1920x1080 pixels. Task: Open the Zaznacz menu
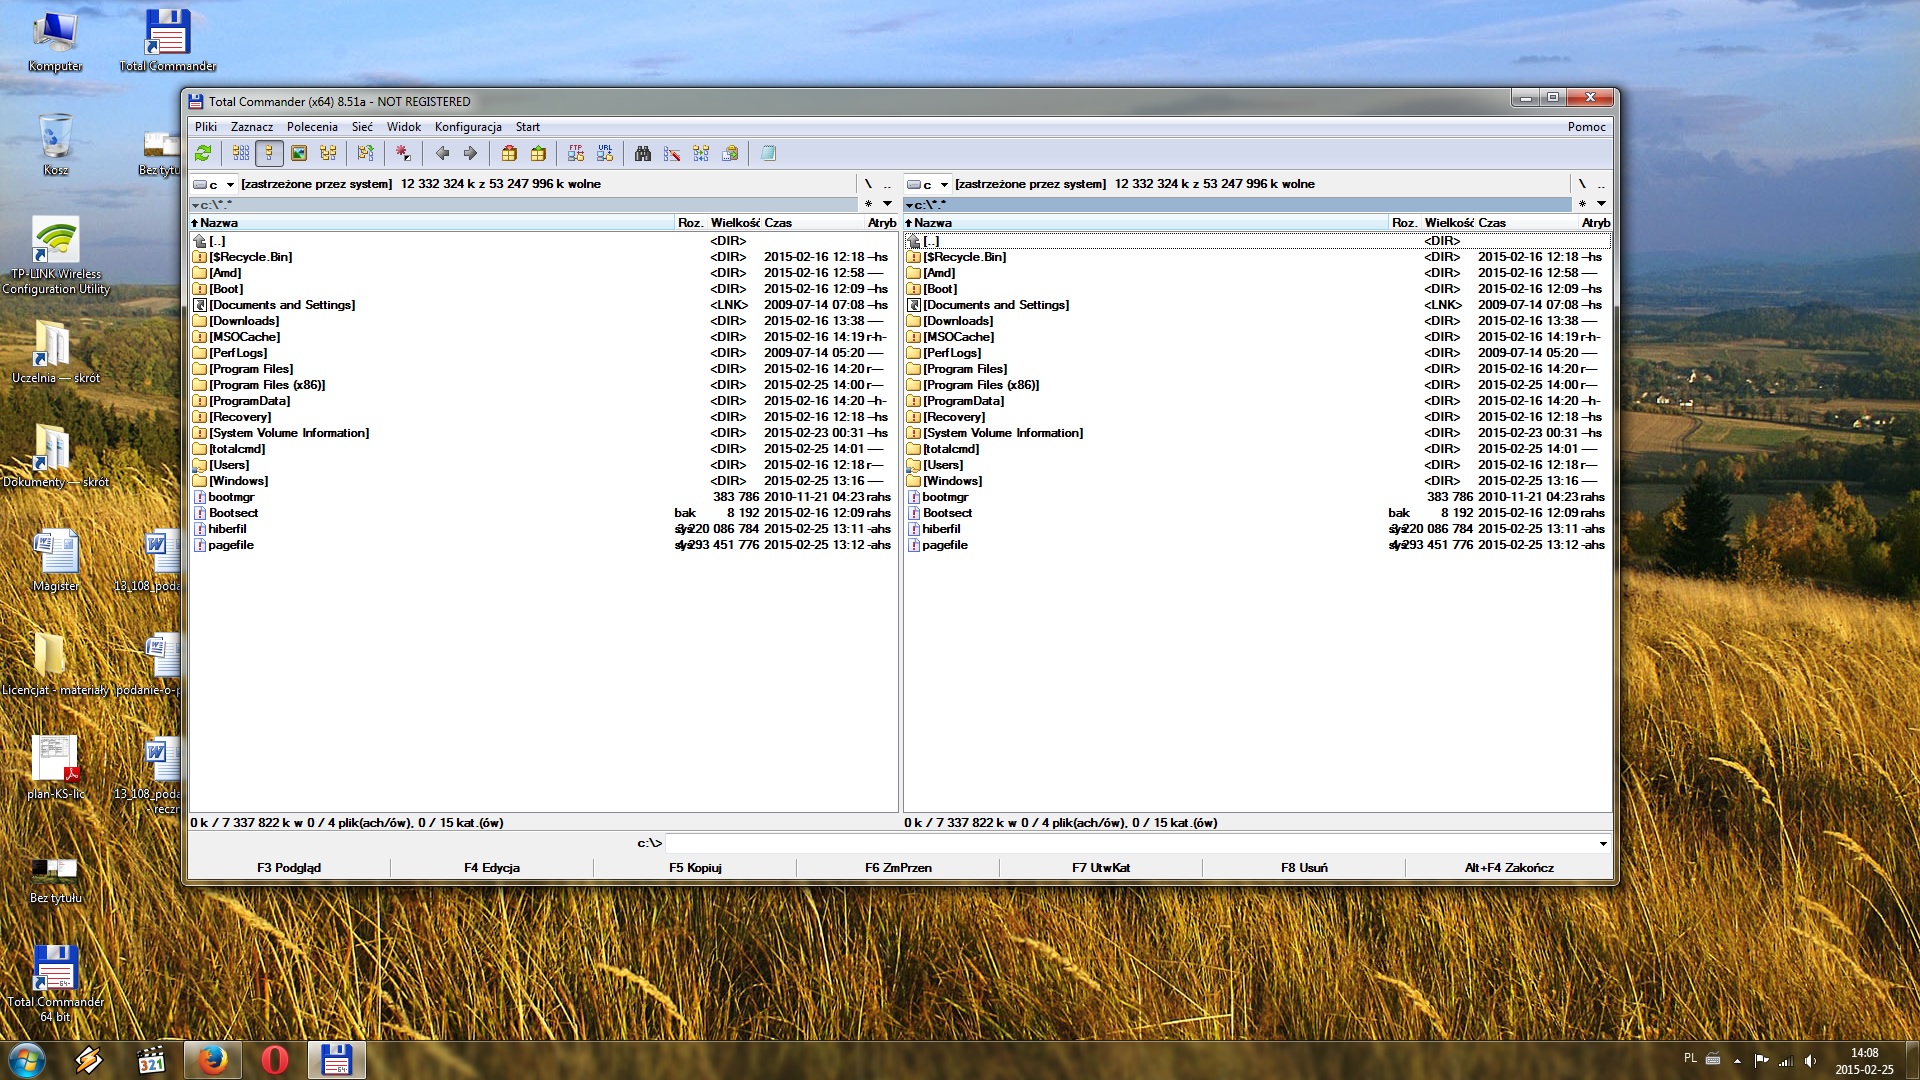pyautogui.click(x=252, y=127)
